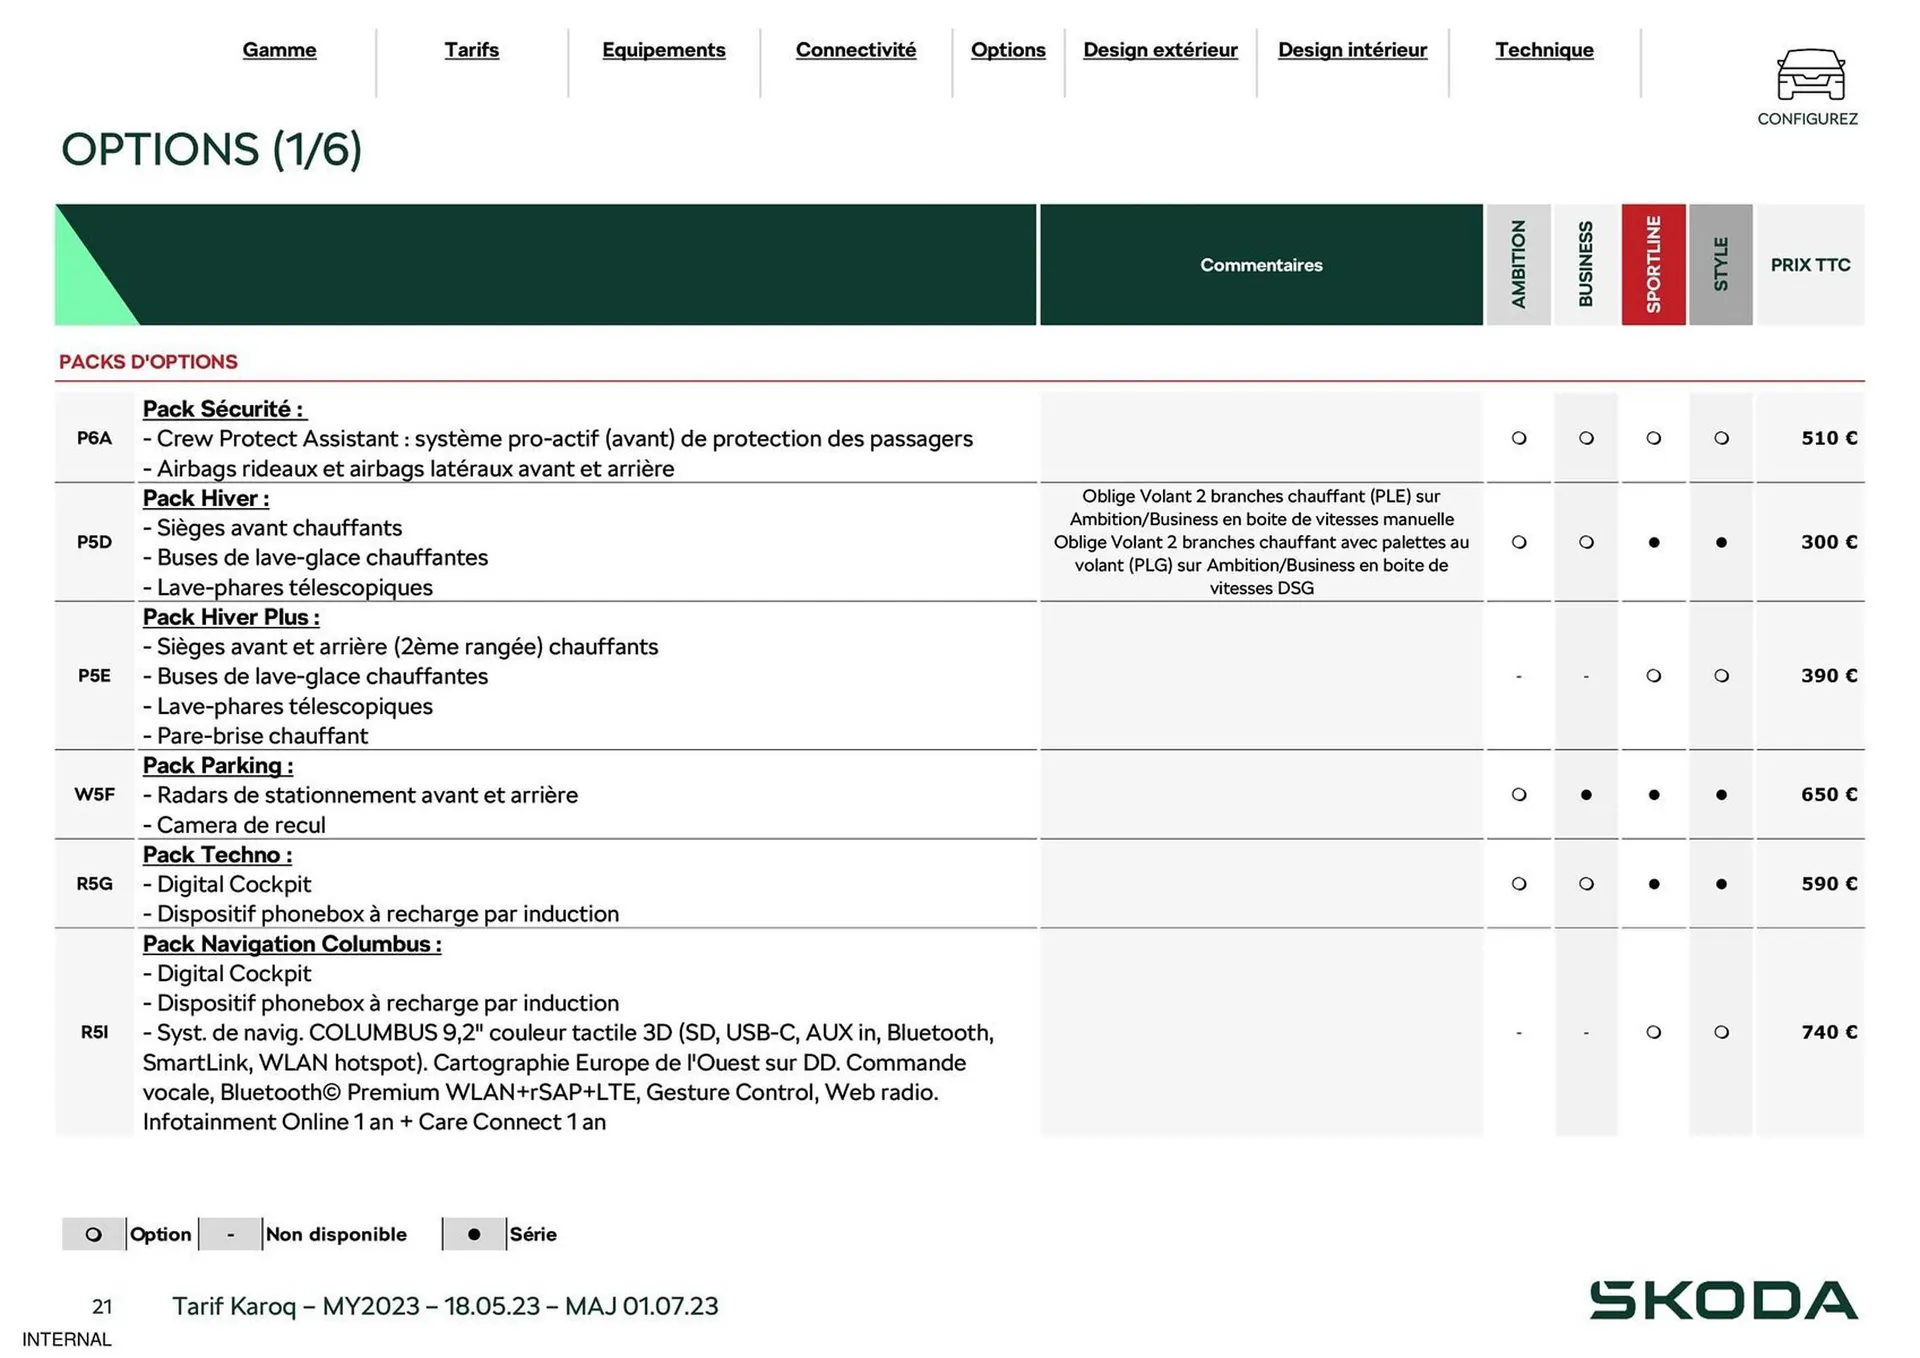
Task: Click the Design extérieur link
Action: [x=1160, y=50]
